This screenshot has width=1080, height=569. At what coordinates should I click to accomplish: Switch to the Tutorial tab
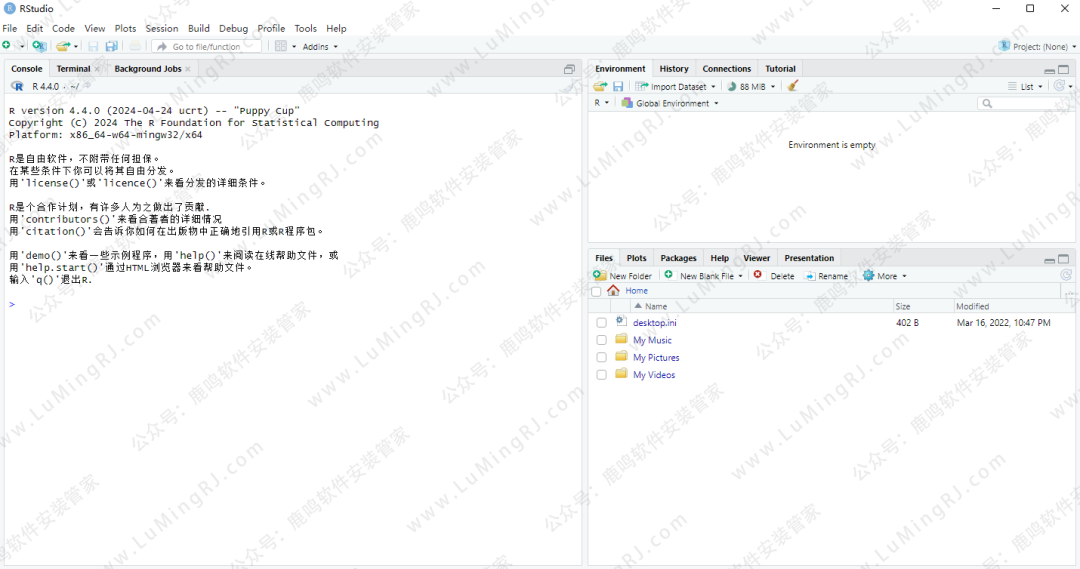coord(780,69)
